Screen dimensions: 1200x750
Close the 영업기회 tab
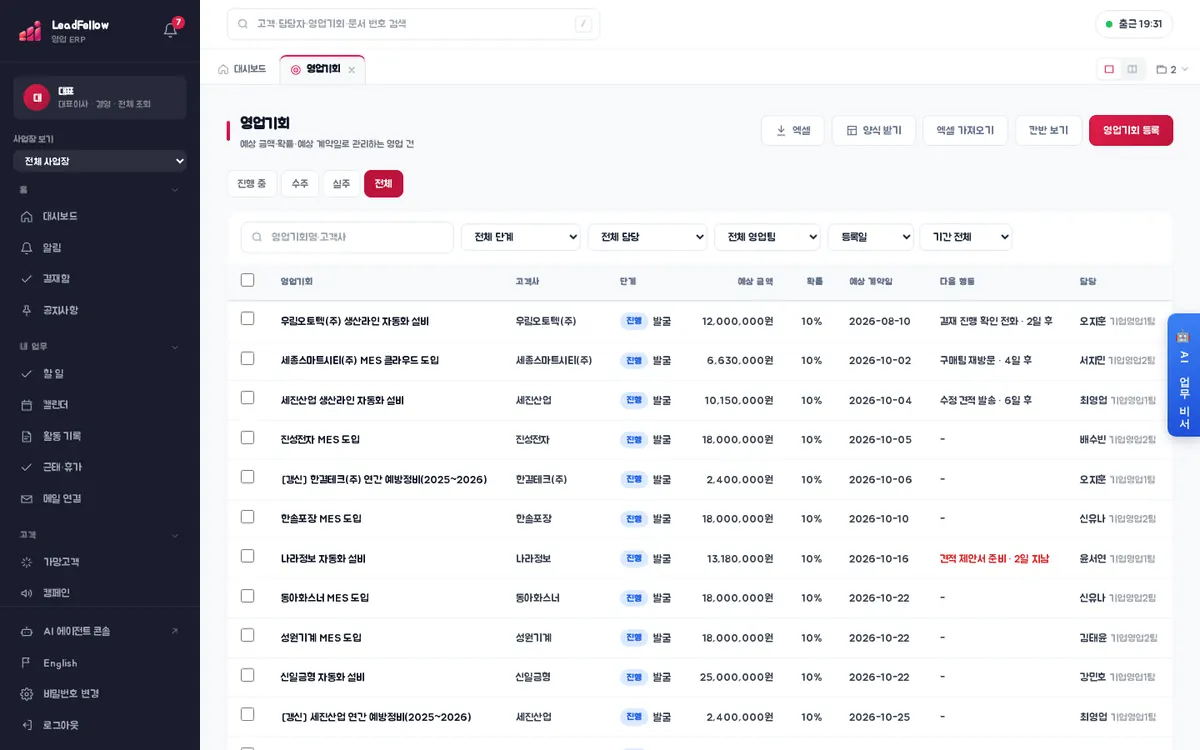point(351,70)
